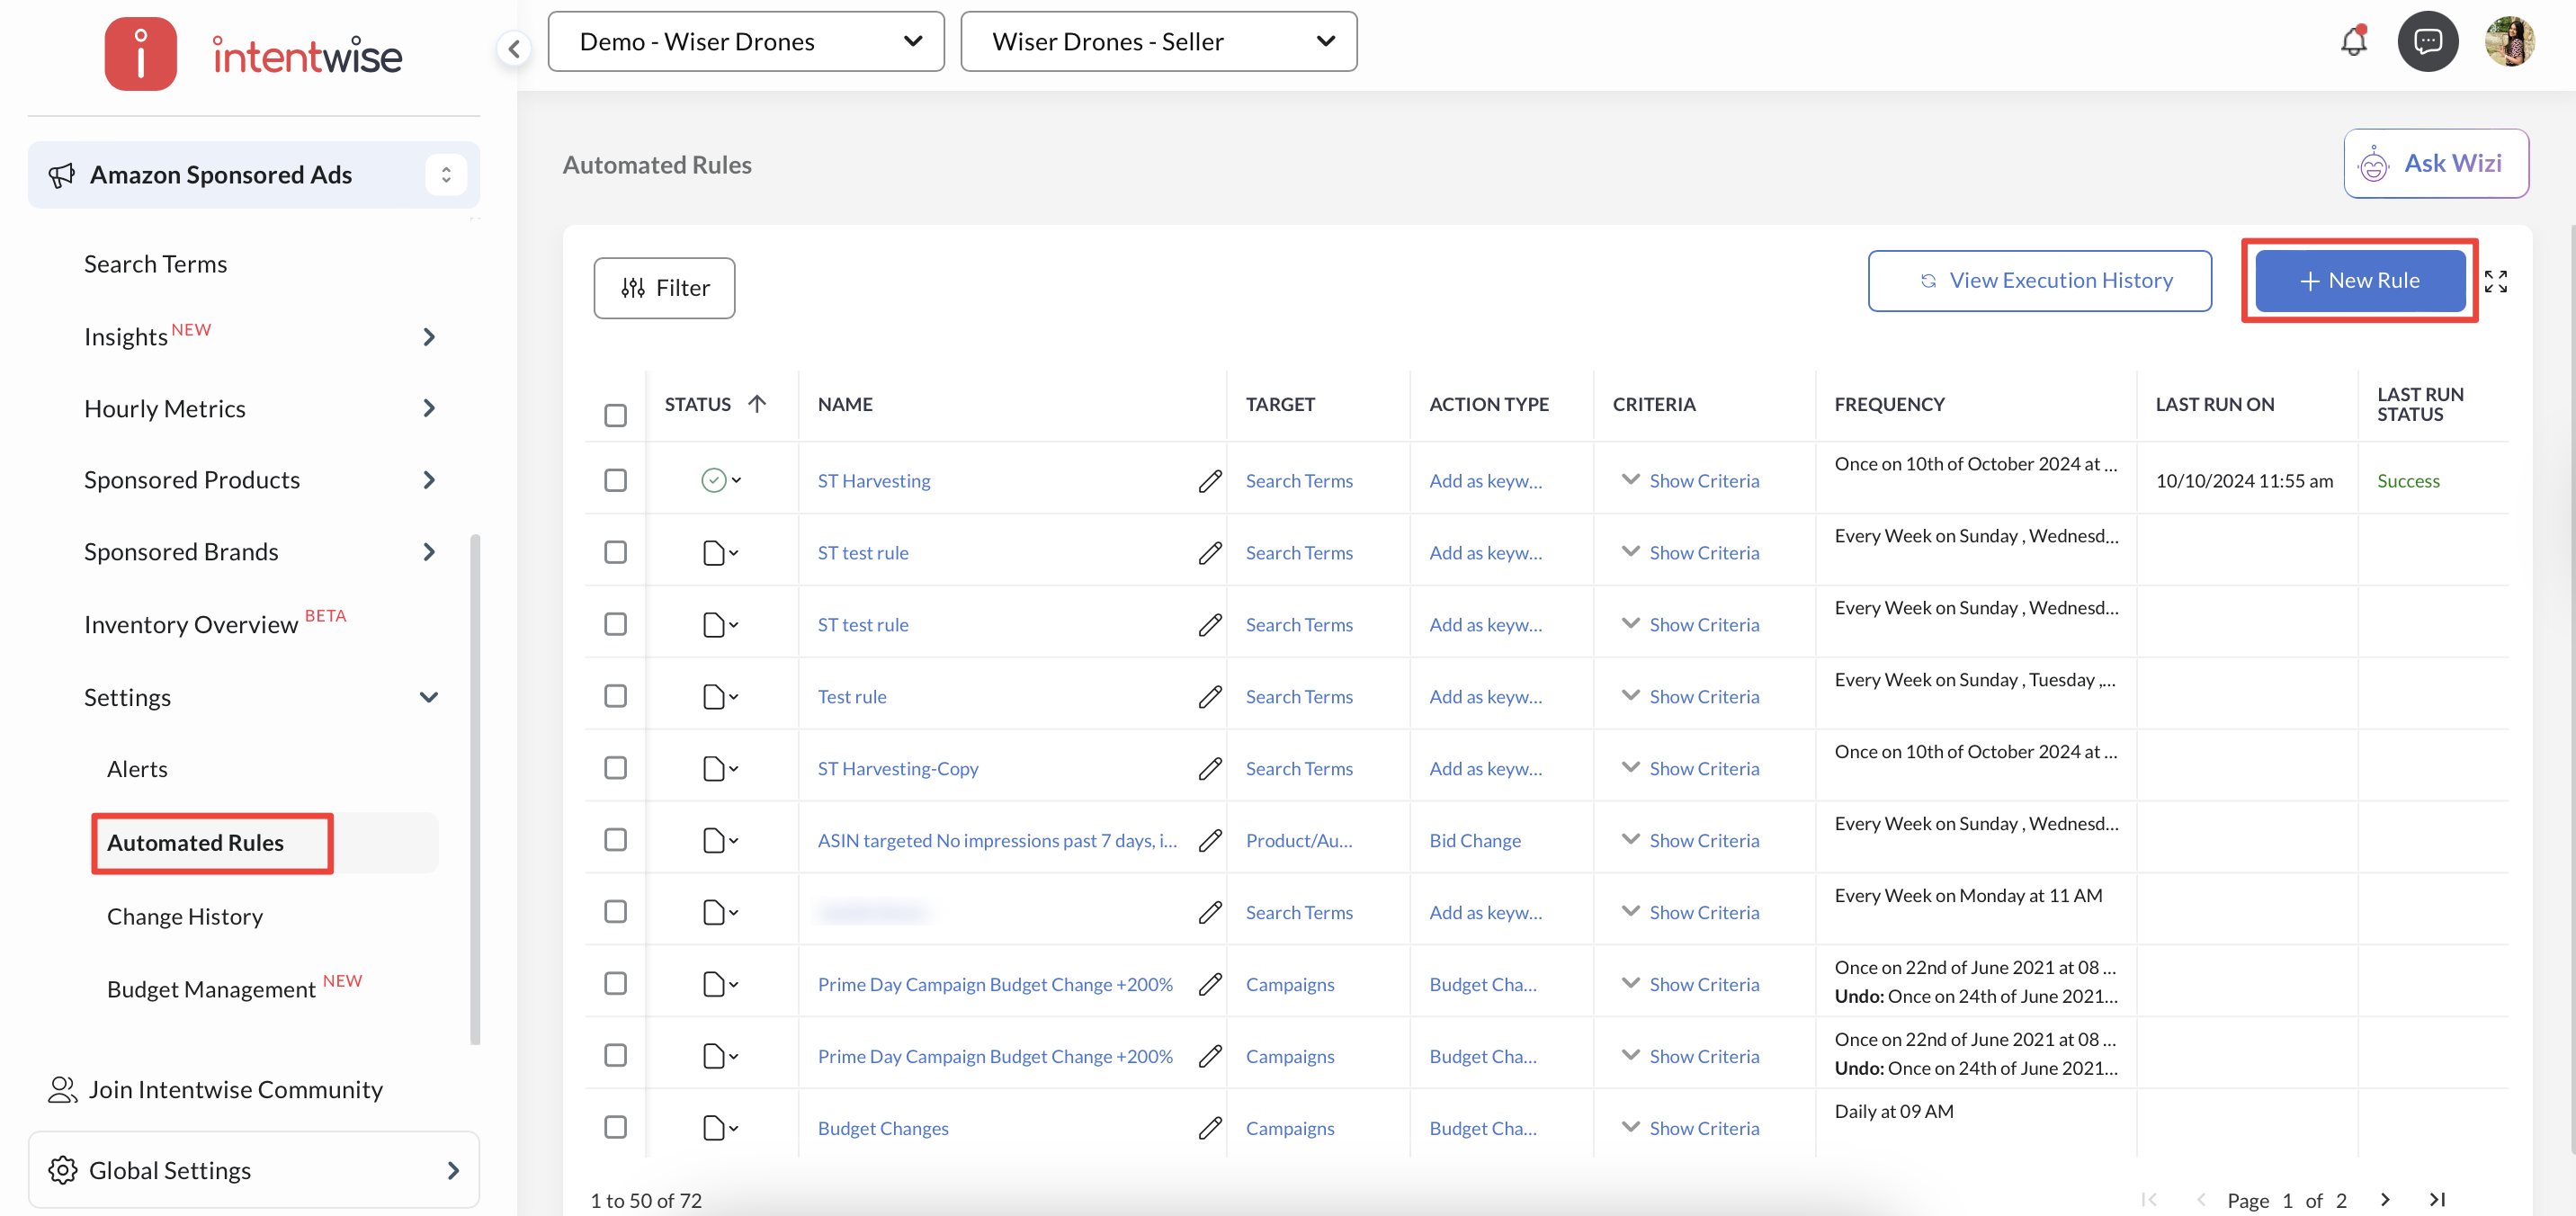Open status dropdown for ST Harvesting rule
Viewport: 2576px width, 1216px height.
[x=721, y=481]
